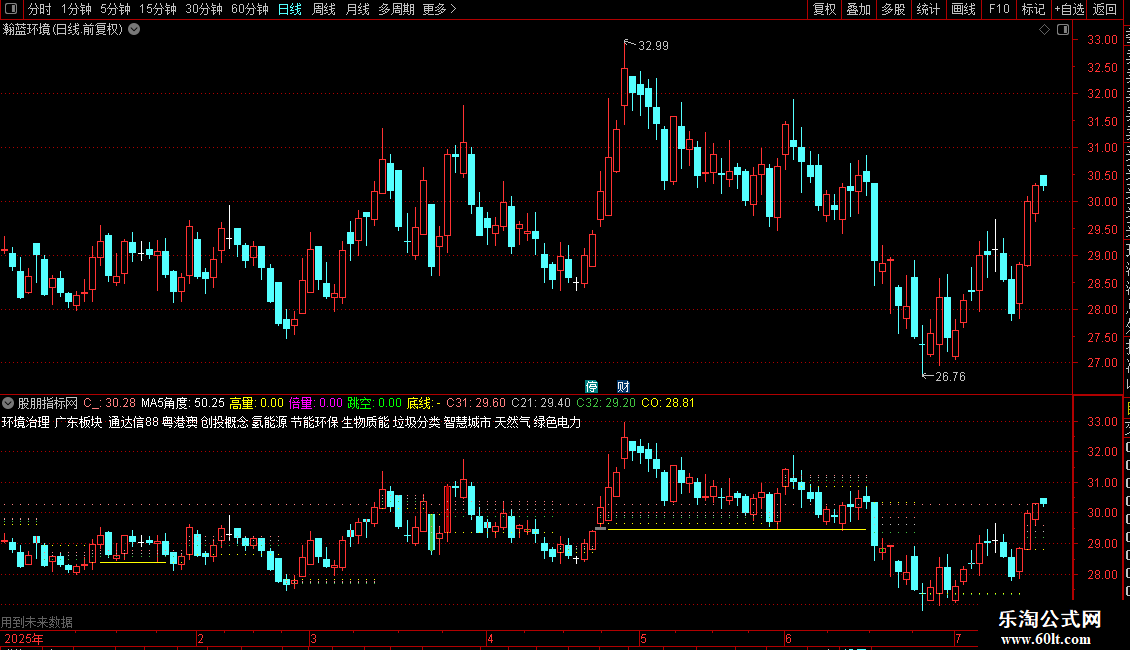Click the 瀚蓝环境(日线.前复权) chart title
Image resolution: width=1130 pixels, height=650 pixels.
coord(63,30)
